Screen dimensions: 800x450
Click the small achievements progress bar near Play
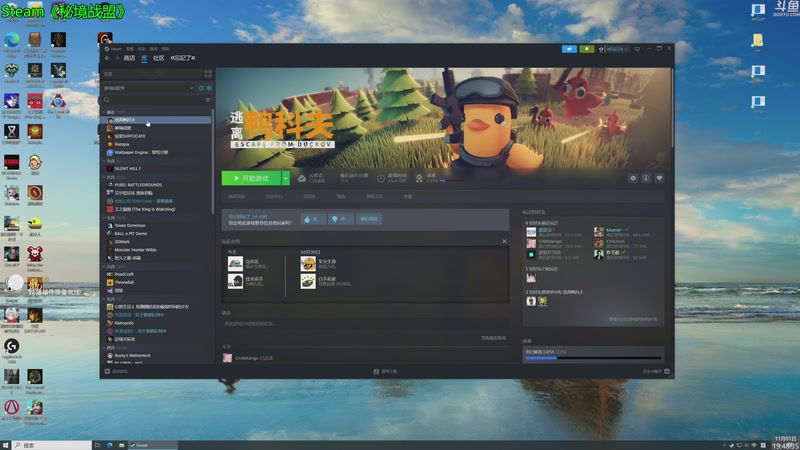(452, 181)
